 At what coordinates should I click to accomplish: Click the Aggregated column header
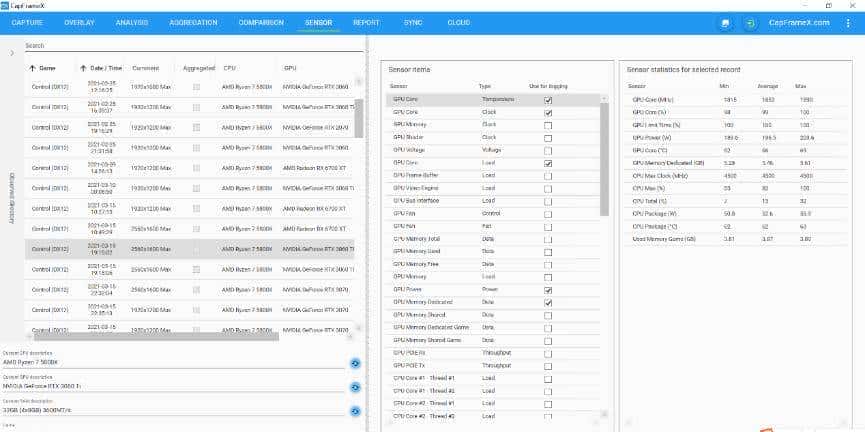(199, 68)
